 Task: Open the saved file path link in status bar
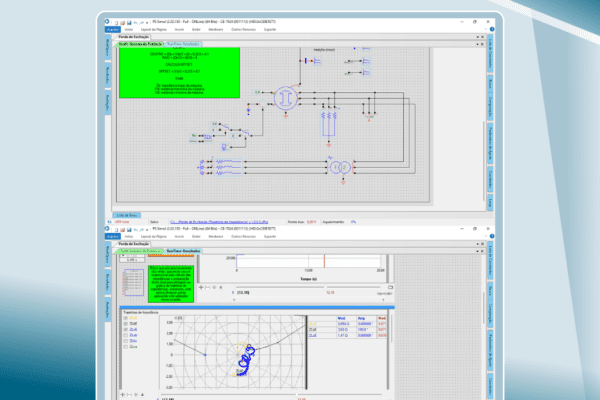tap(219, 222)
